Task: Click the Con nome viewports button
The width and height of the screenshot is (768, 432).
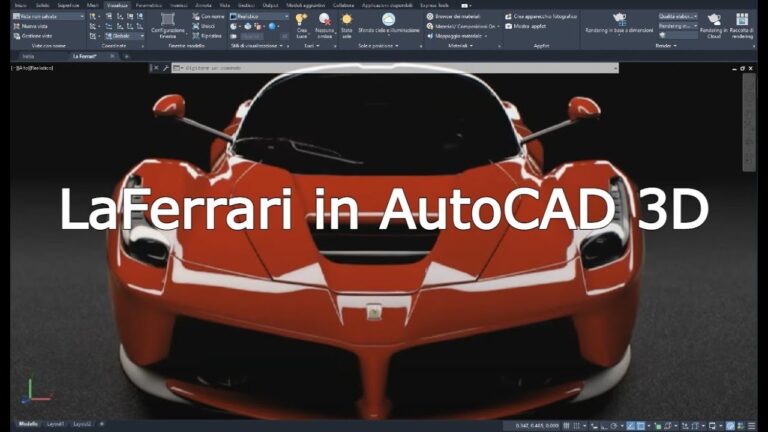Action: 208,16
